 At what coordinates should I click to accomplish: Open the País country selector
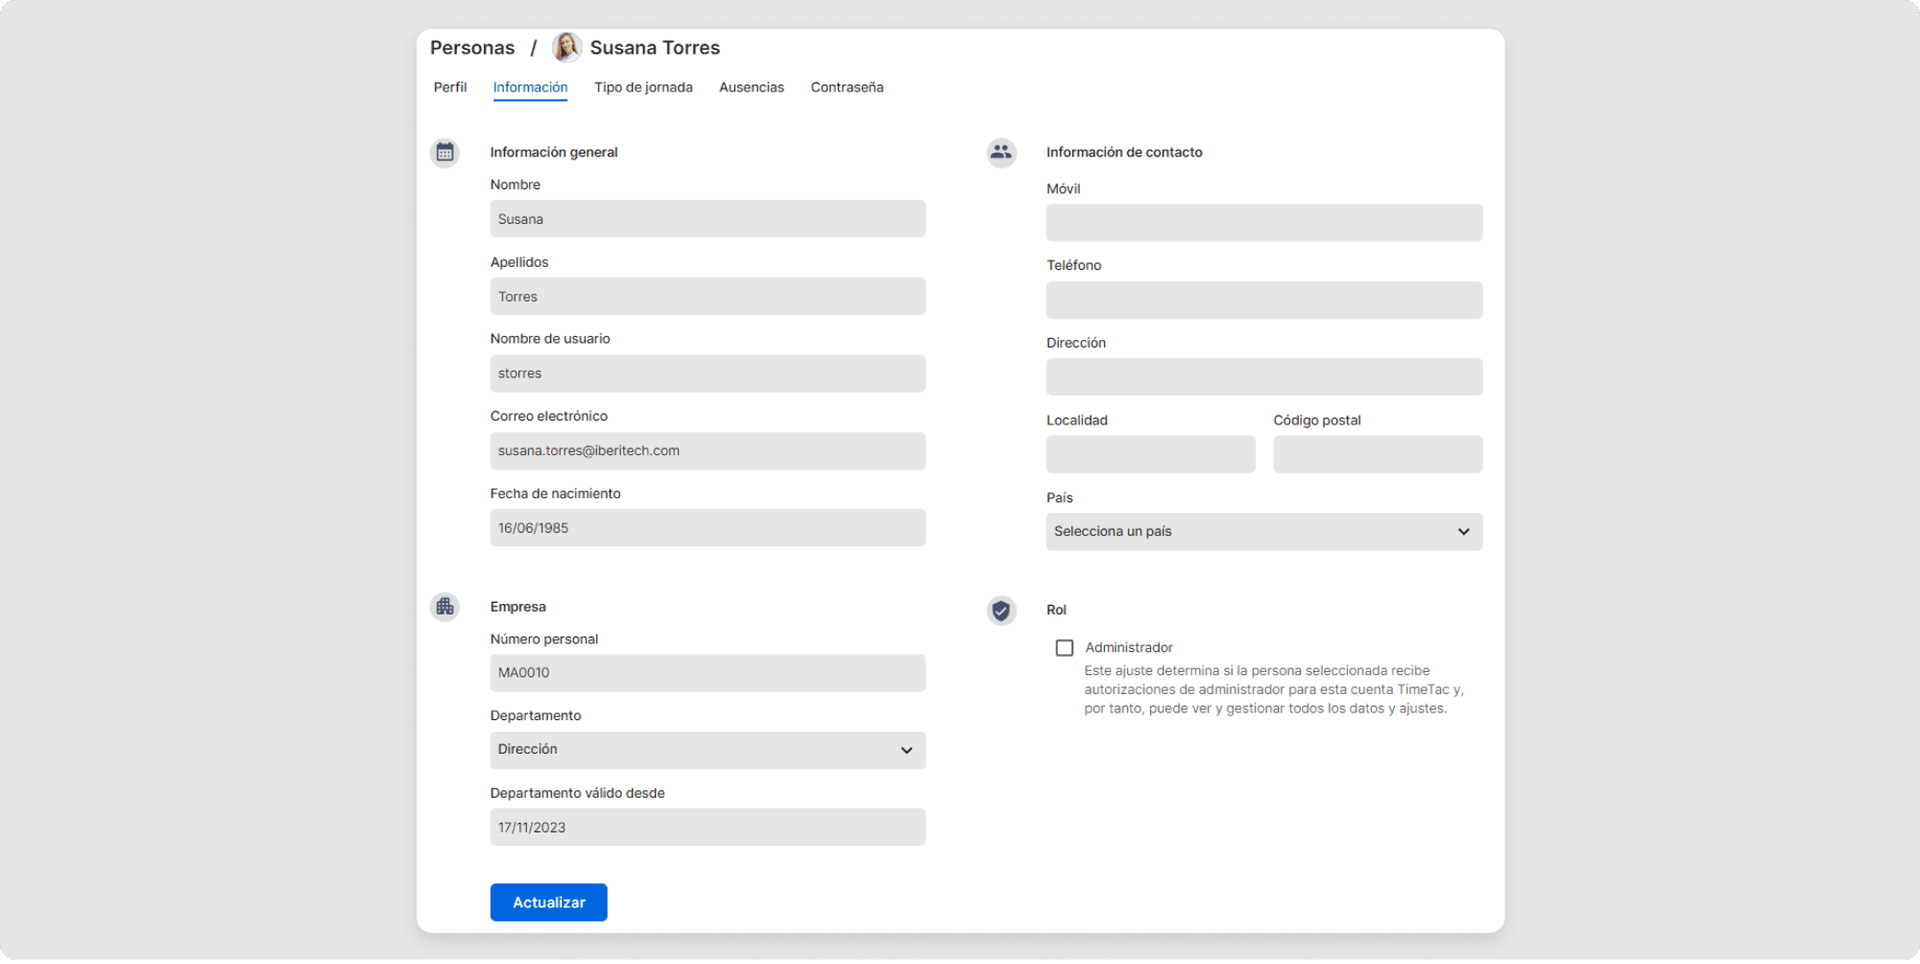(x=1263, y=531)
